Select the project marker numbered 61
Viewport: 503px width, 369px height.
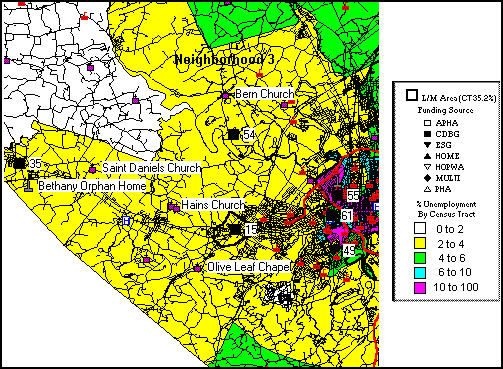[x=331, y=215]
